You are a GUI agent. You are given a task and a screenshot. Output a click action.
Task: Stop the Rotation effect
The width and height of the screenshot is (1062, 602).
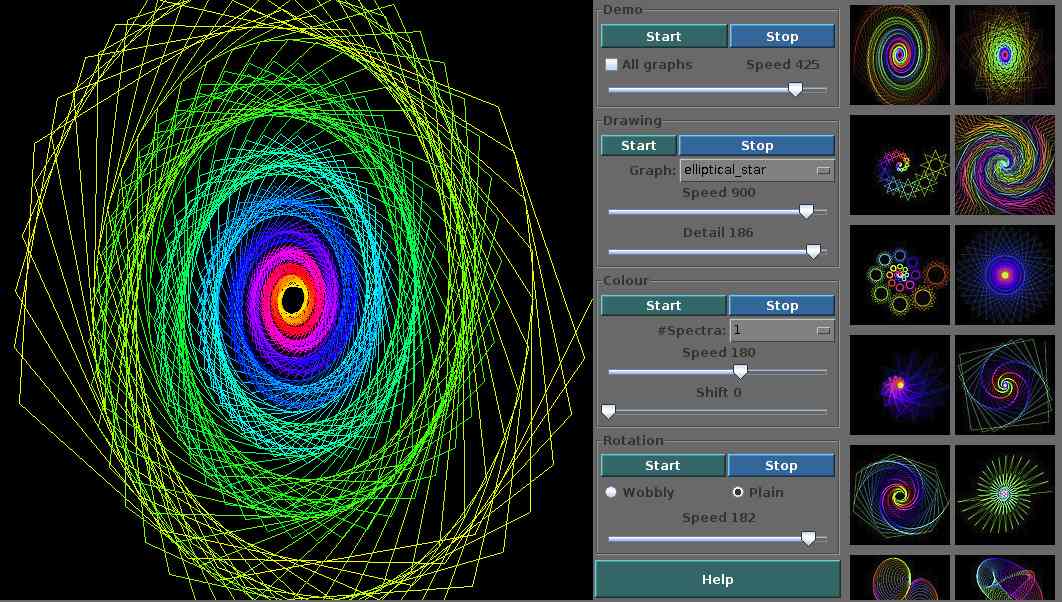click(782, 465)
